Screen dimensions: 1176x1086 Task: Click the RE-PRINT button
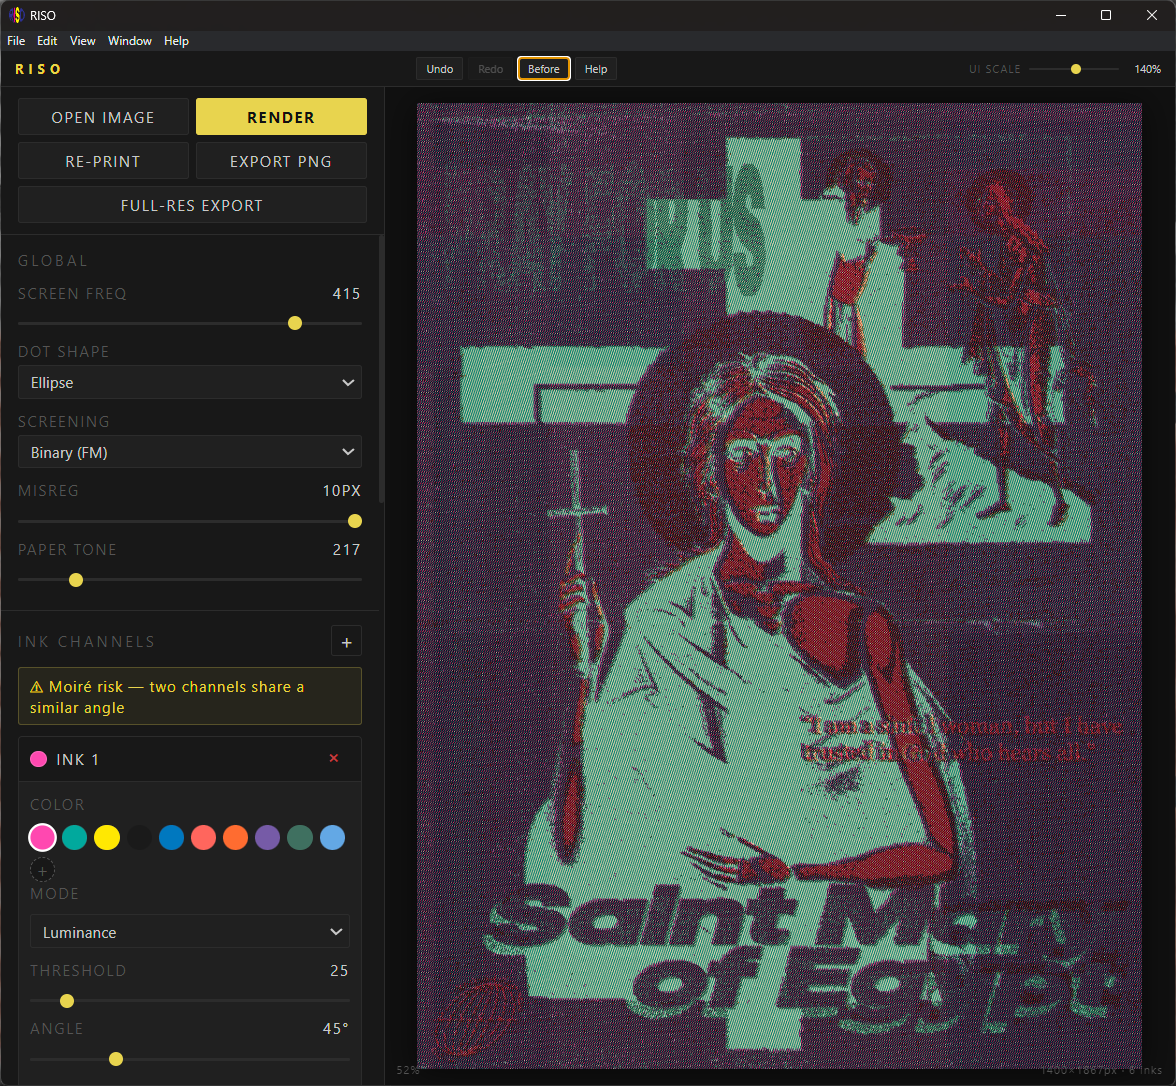104,161
